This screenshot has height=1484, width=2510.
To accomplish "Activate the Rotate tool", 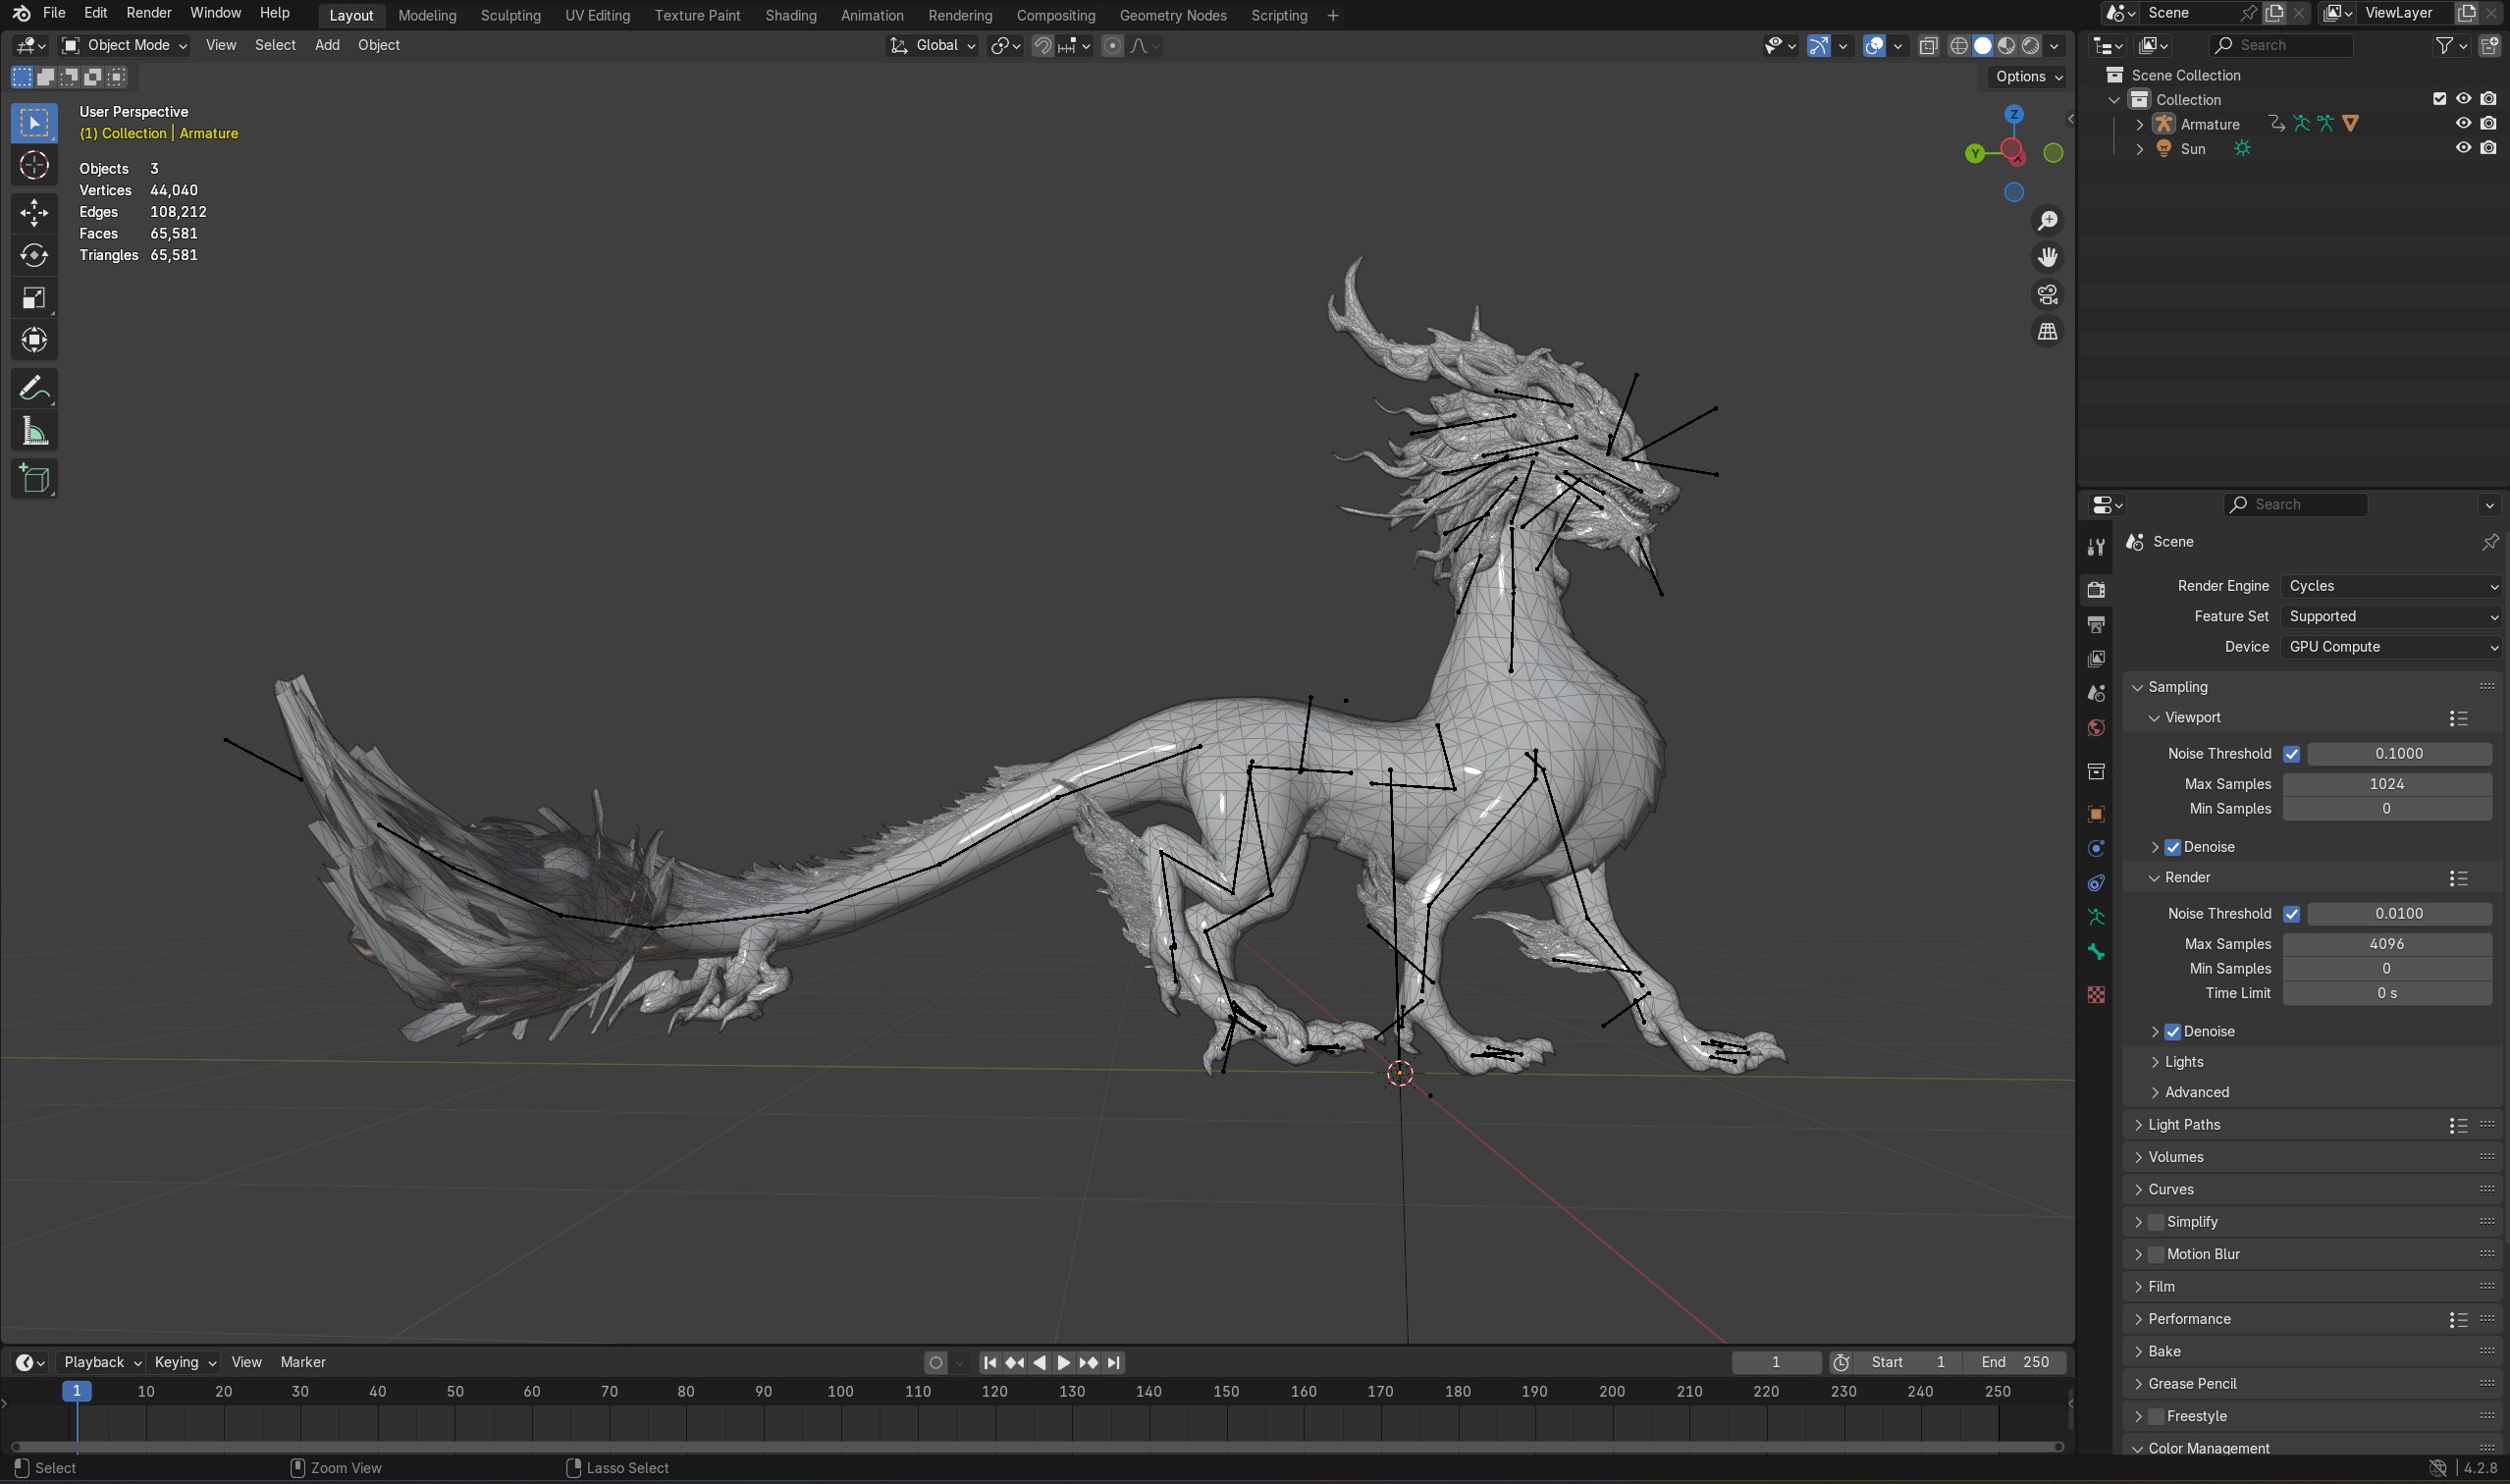I will tap(34, 255).
